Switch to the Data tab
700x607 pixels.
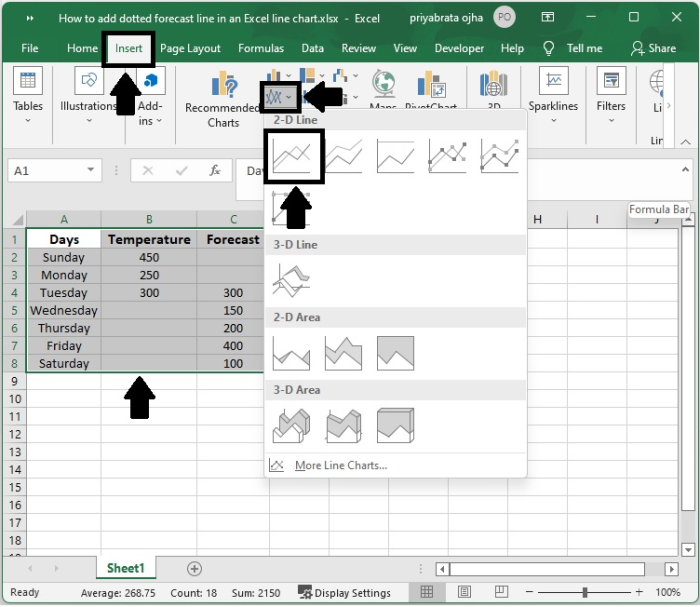(312, 48)
